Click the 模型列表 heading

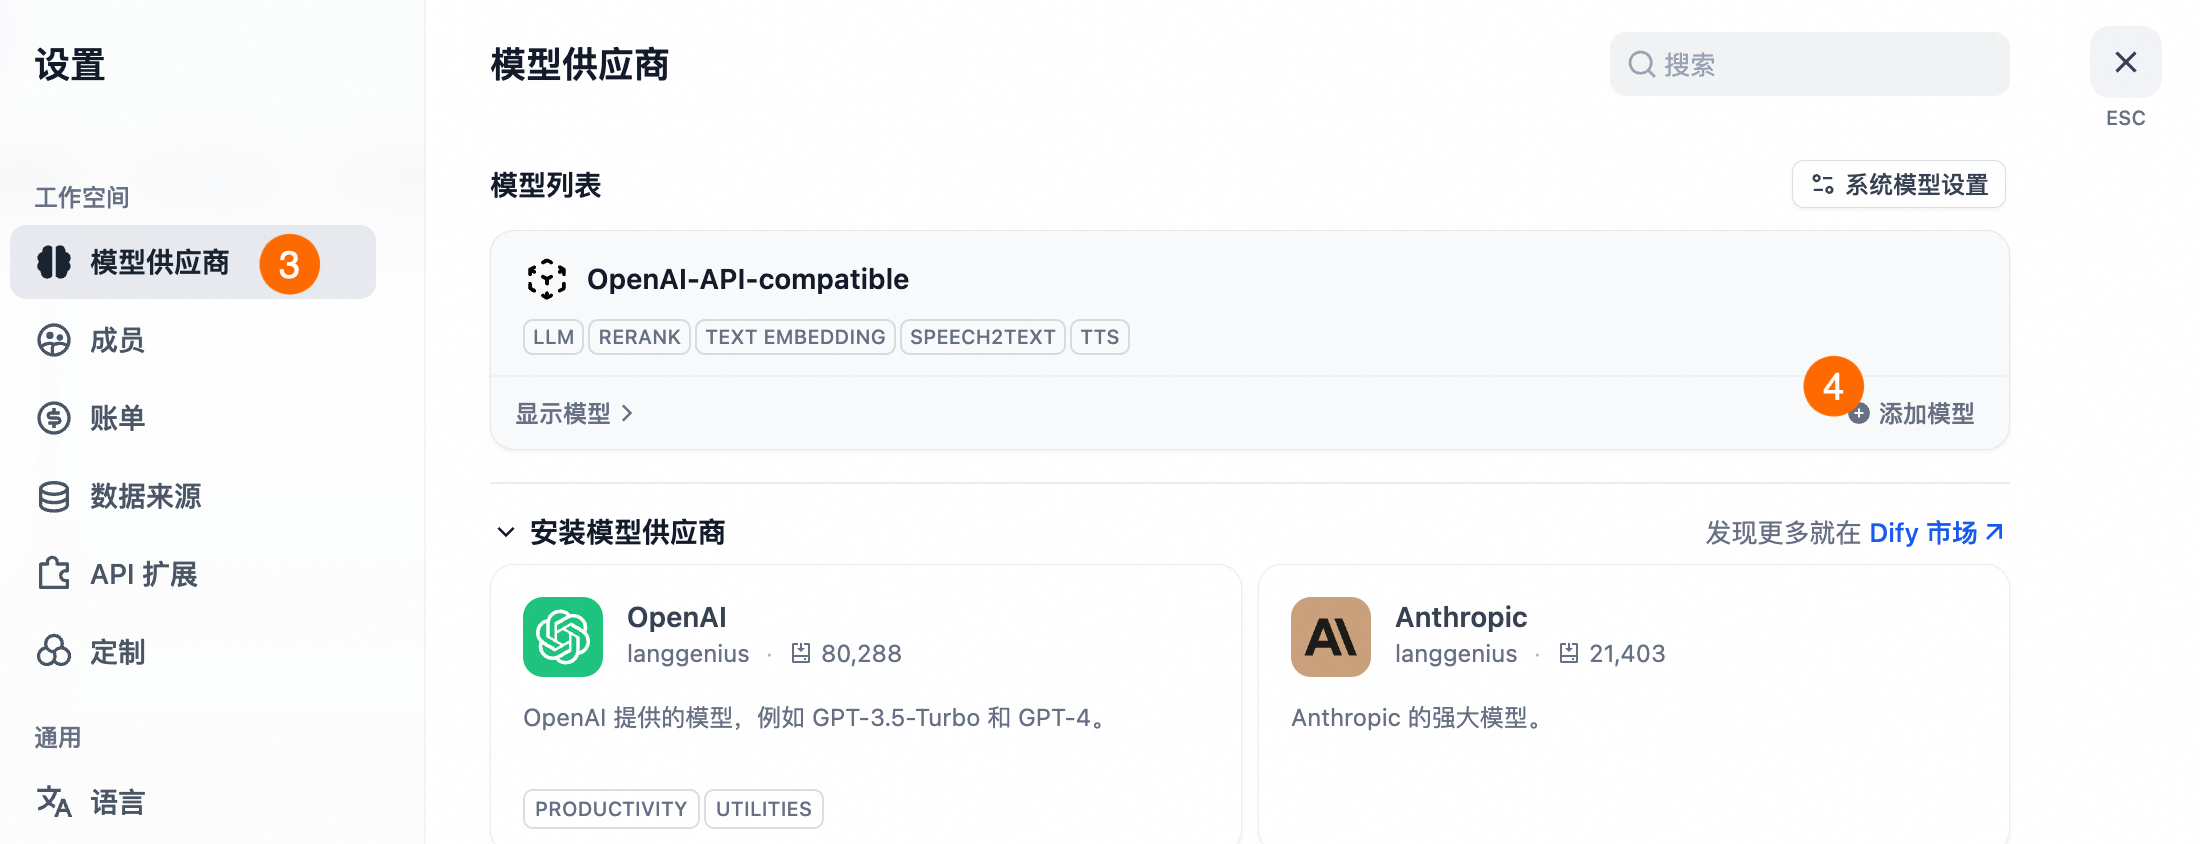point(546,185)
